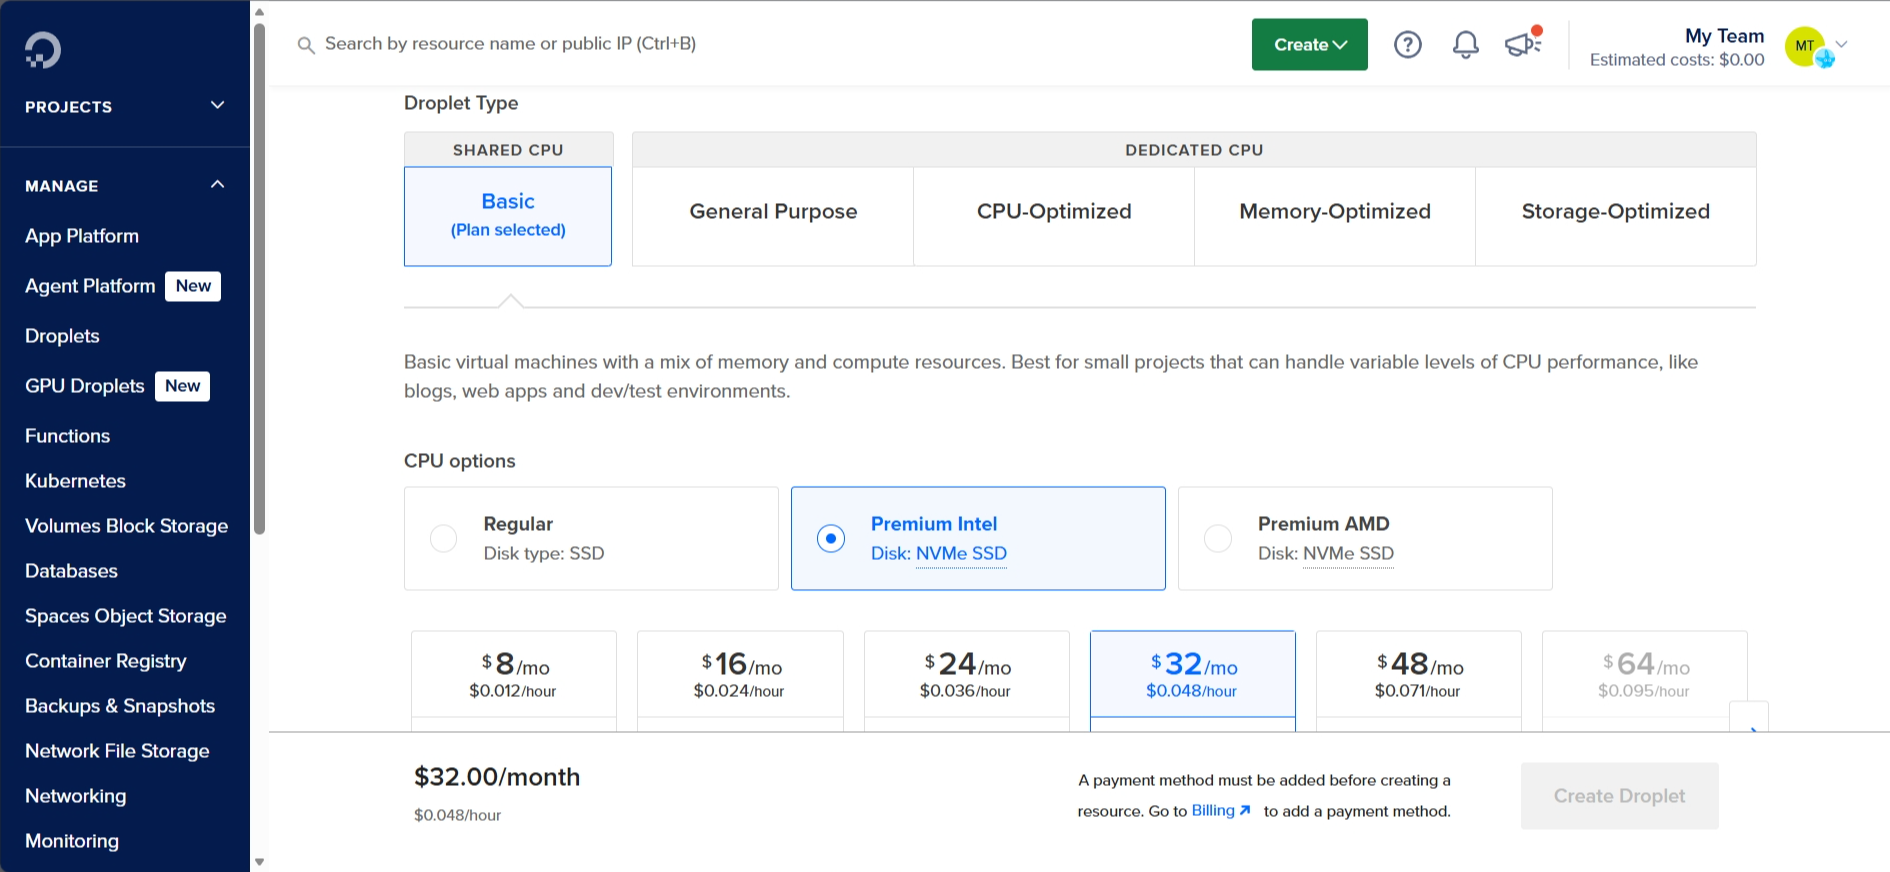This screenshot has width=1890, height=872.
Task: Switch to Memory-Optimized droplet type
Action: click(x=1335, y=216)
